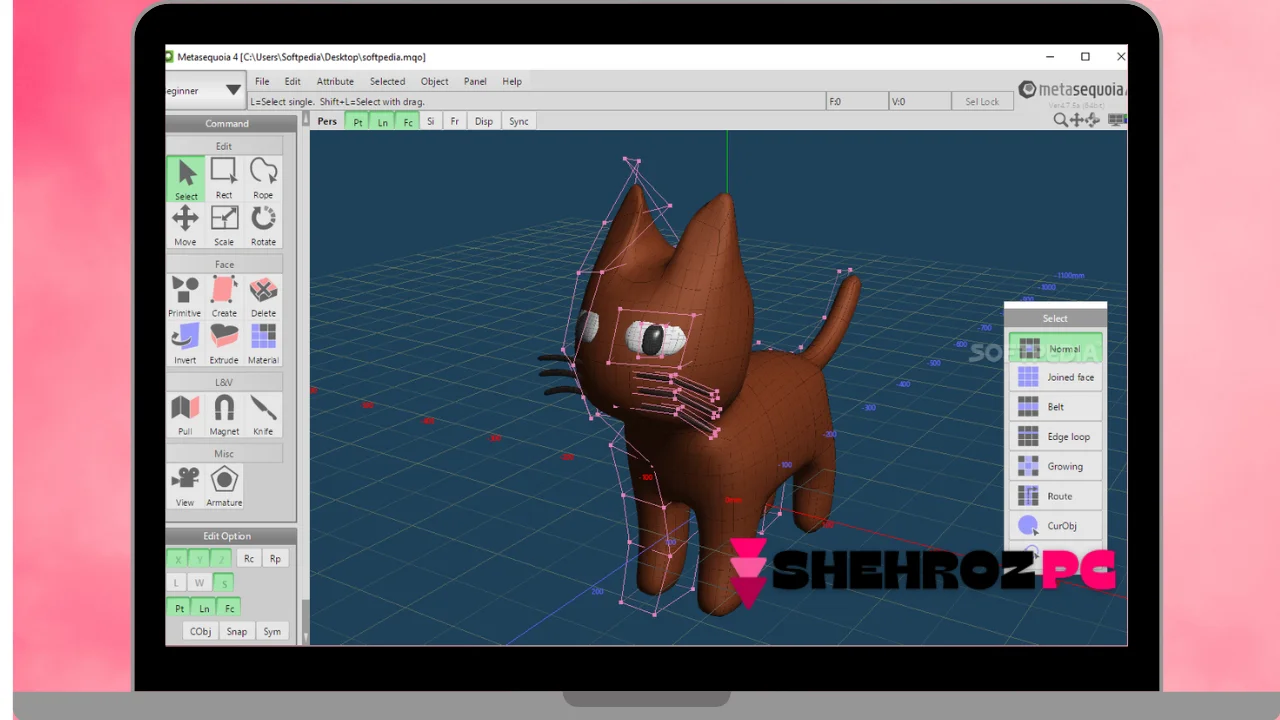Toggle Ln display in viewport toolbar
The width and height of the screenshot is (1280, 720).
(382, 121)
